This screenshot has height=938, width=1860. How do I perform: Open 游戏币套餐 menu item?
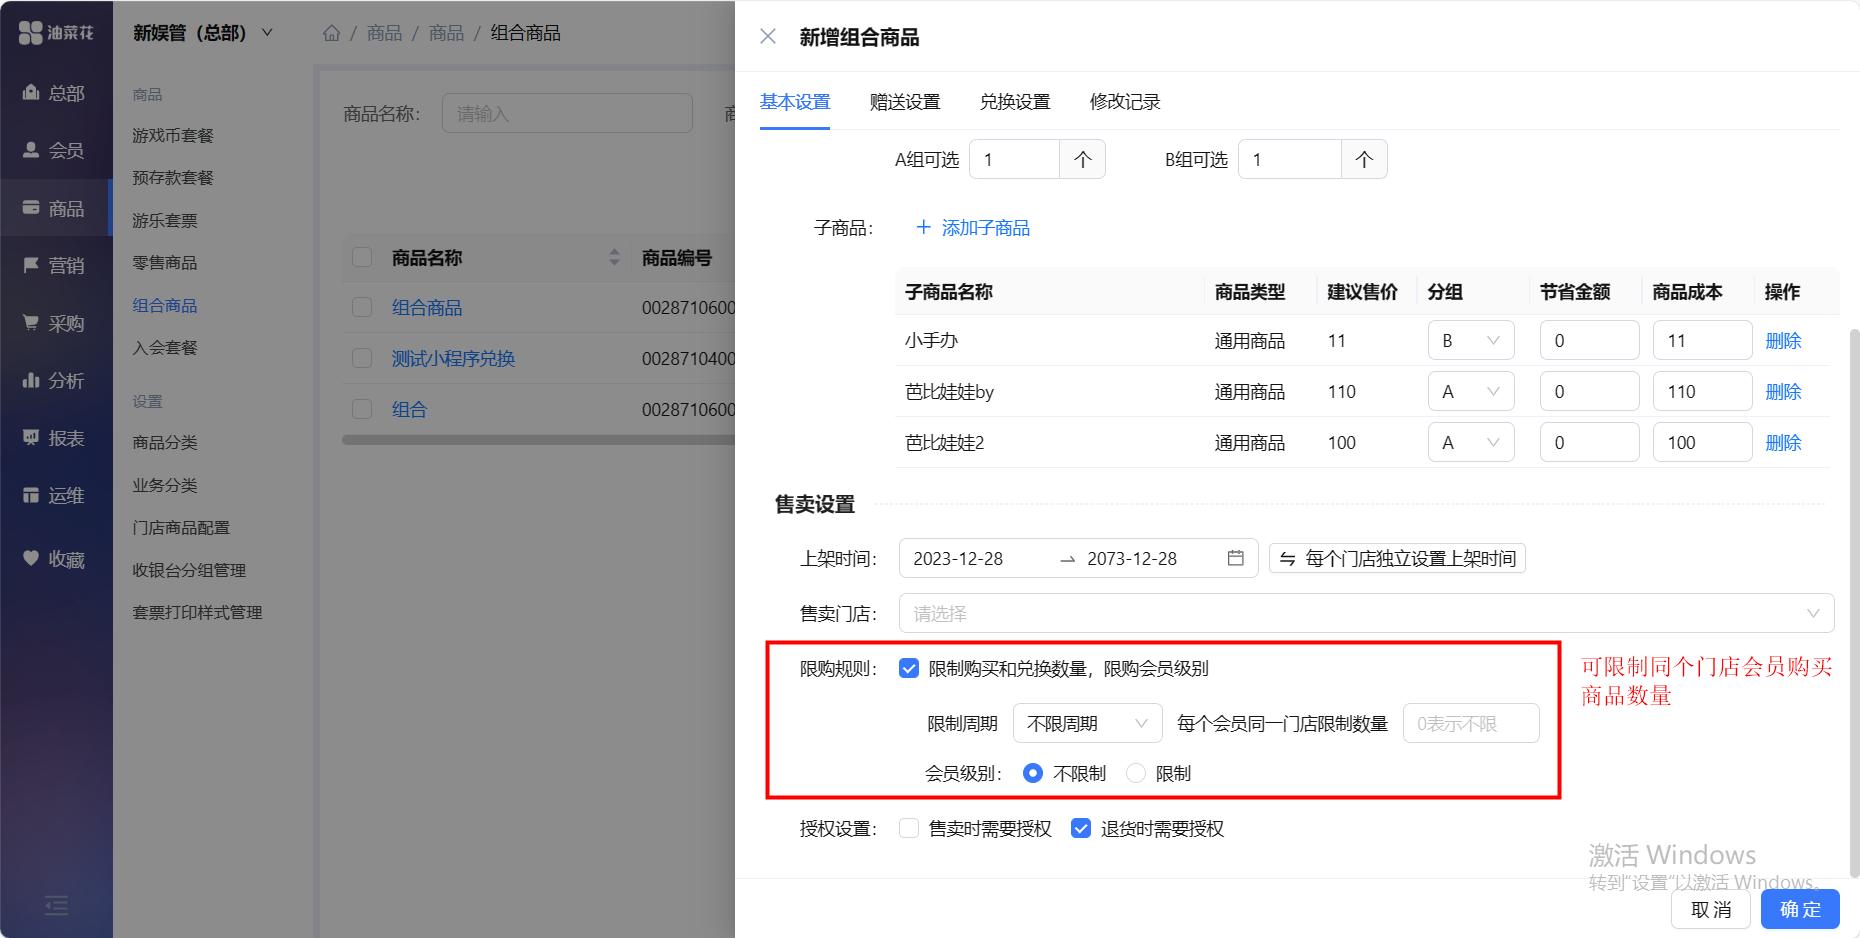(x=173, y=135)
